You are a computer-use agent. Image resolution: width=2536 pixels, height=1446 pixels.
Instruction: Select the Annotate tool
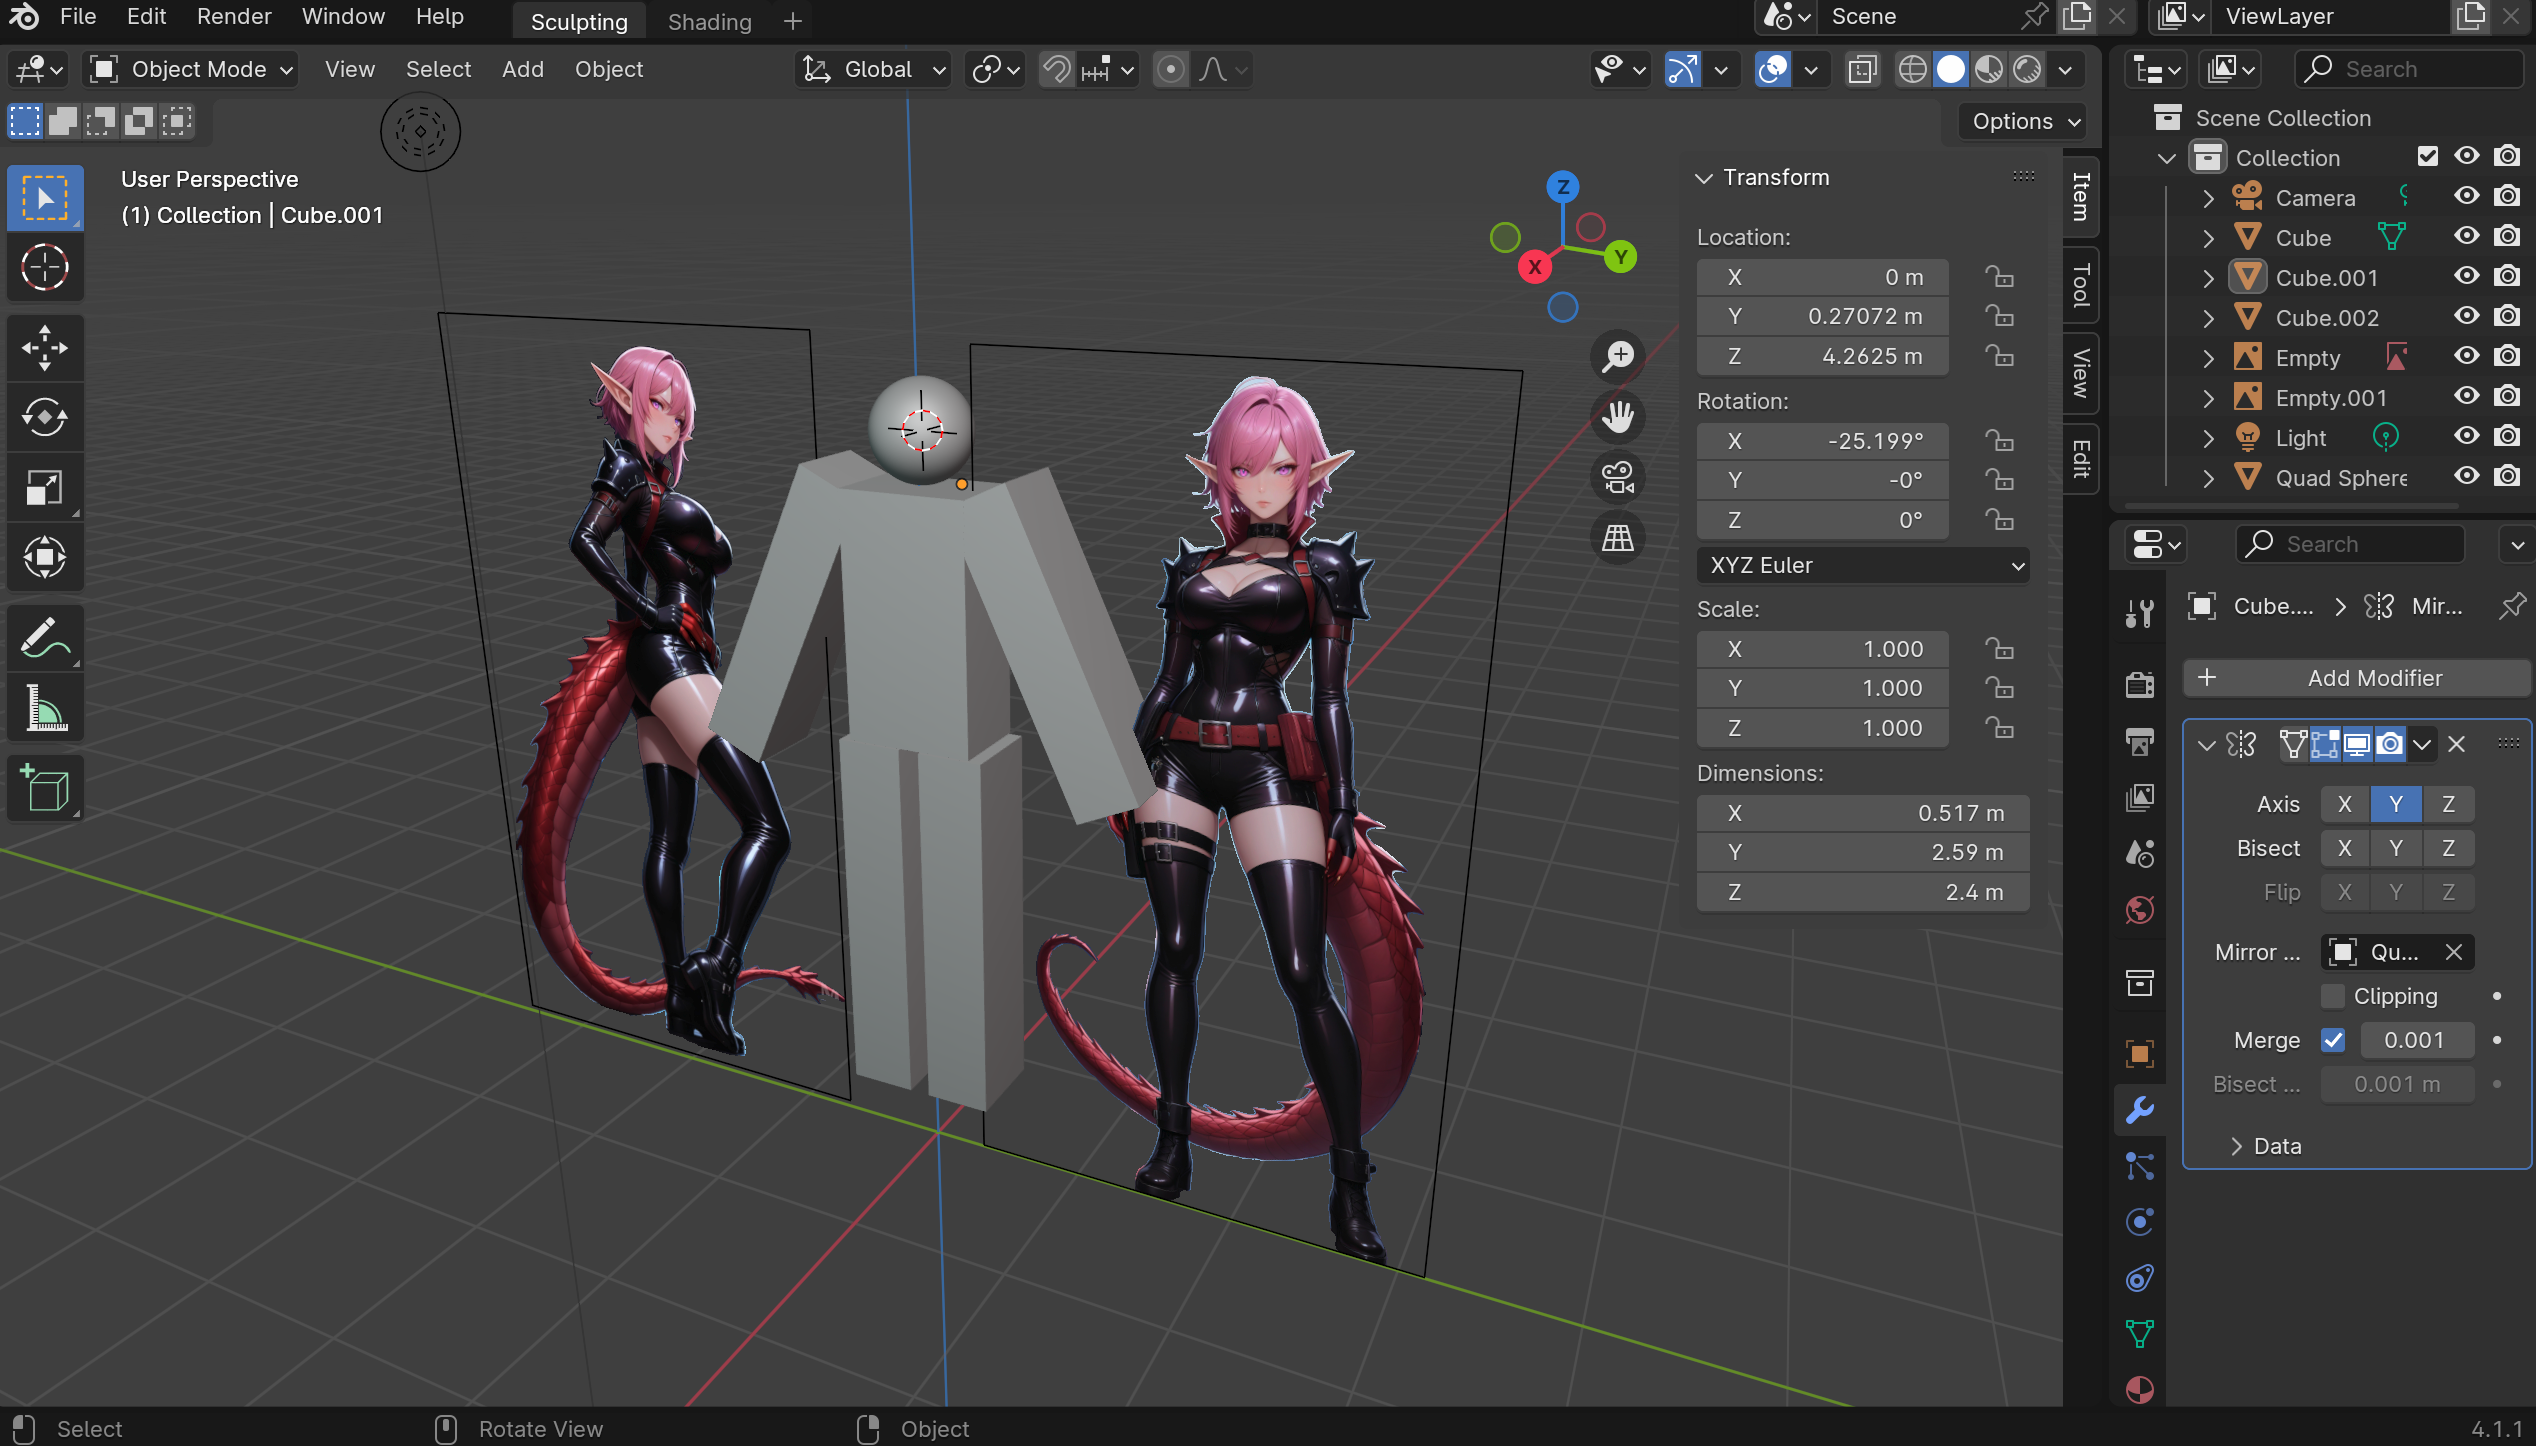45,638
